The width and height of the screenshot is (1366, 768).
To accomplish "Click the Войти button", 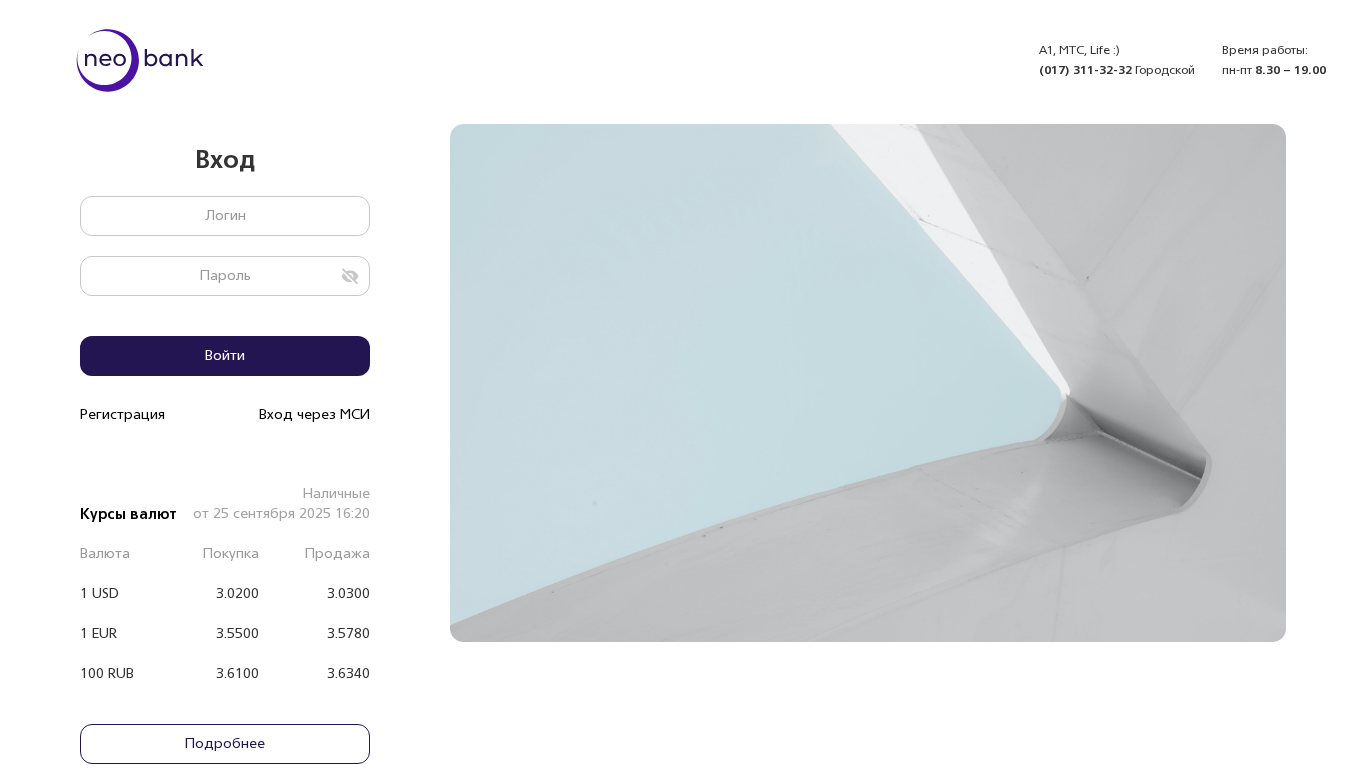I will 225,356.
